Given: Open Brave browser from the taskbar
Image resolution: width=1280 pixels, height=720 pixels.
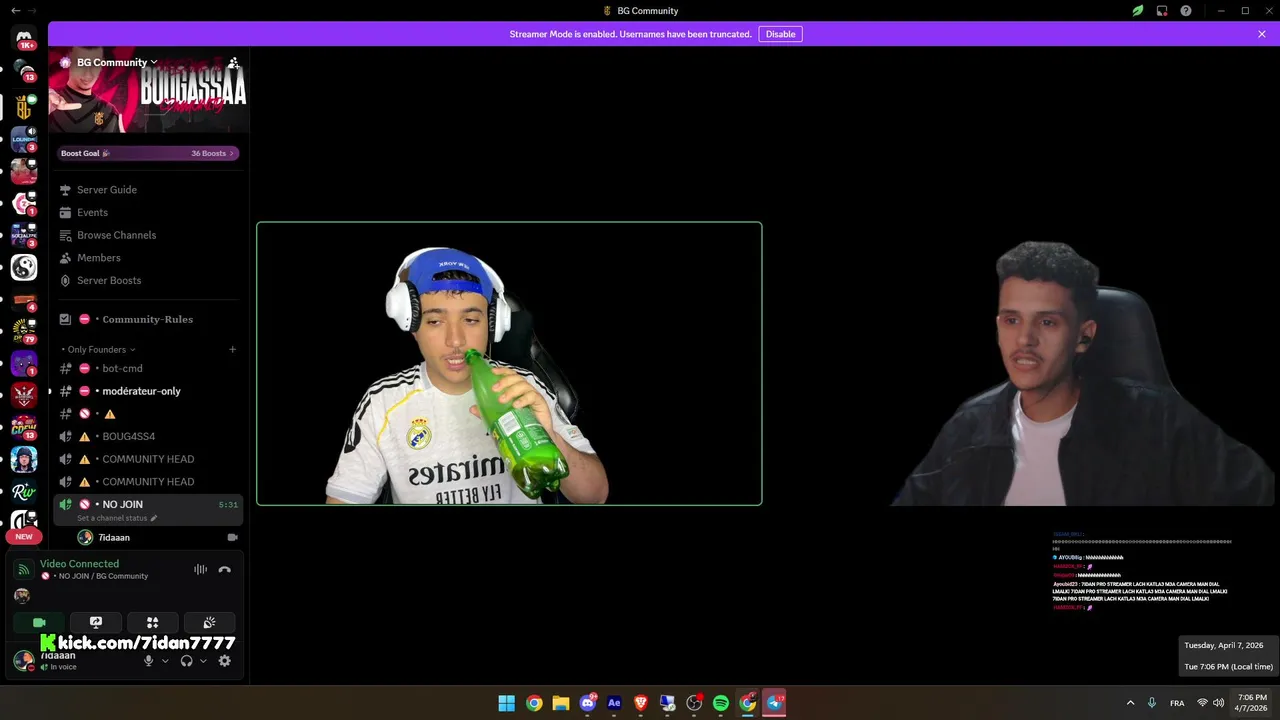Looking at the screenshot, I should 641,703.
